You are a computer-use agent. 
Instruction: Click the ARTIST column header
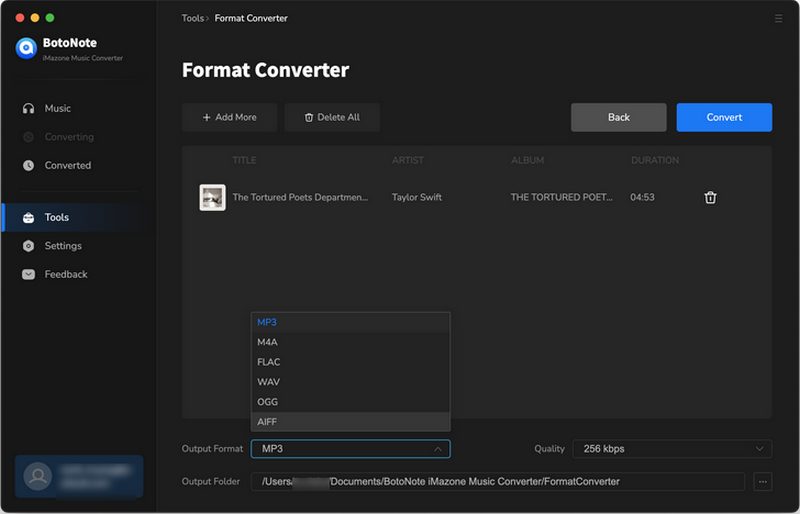click(408, 161)
